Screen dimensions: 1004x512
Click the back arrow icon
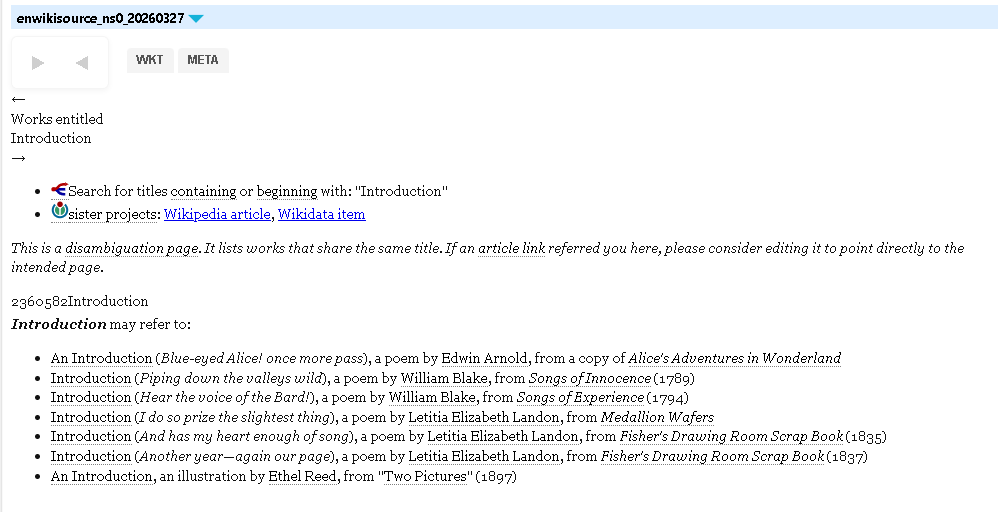82,63
